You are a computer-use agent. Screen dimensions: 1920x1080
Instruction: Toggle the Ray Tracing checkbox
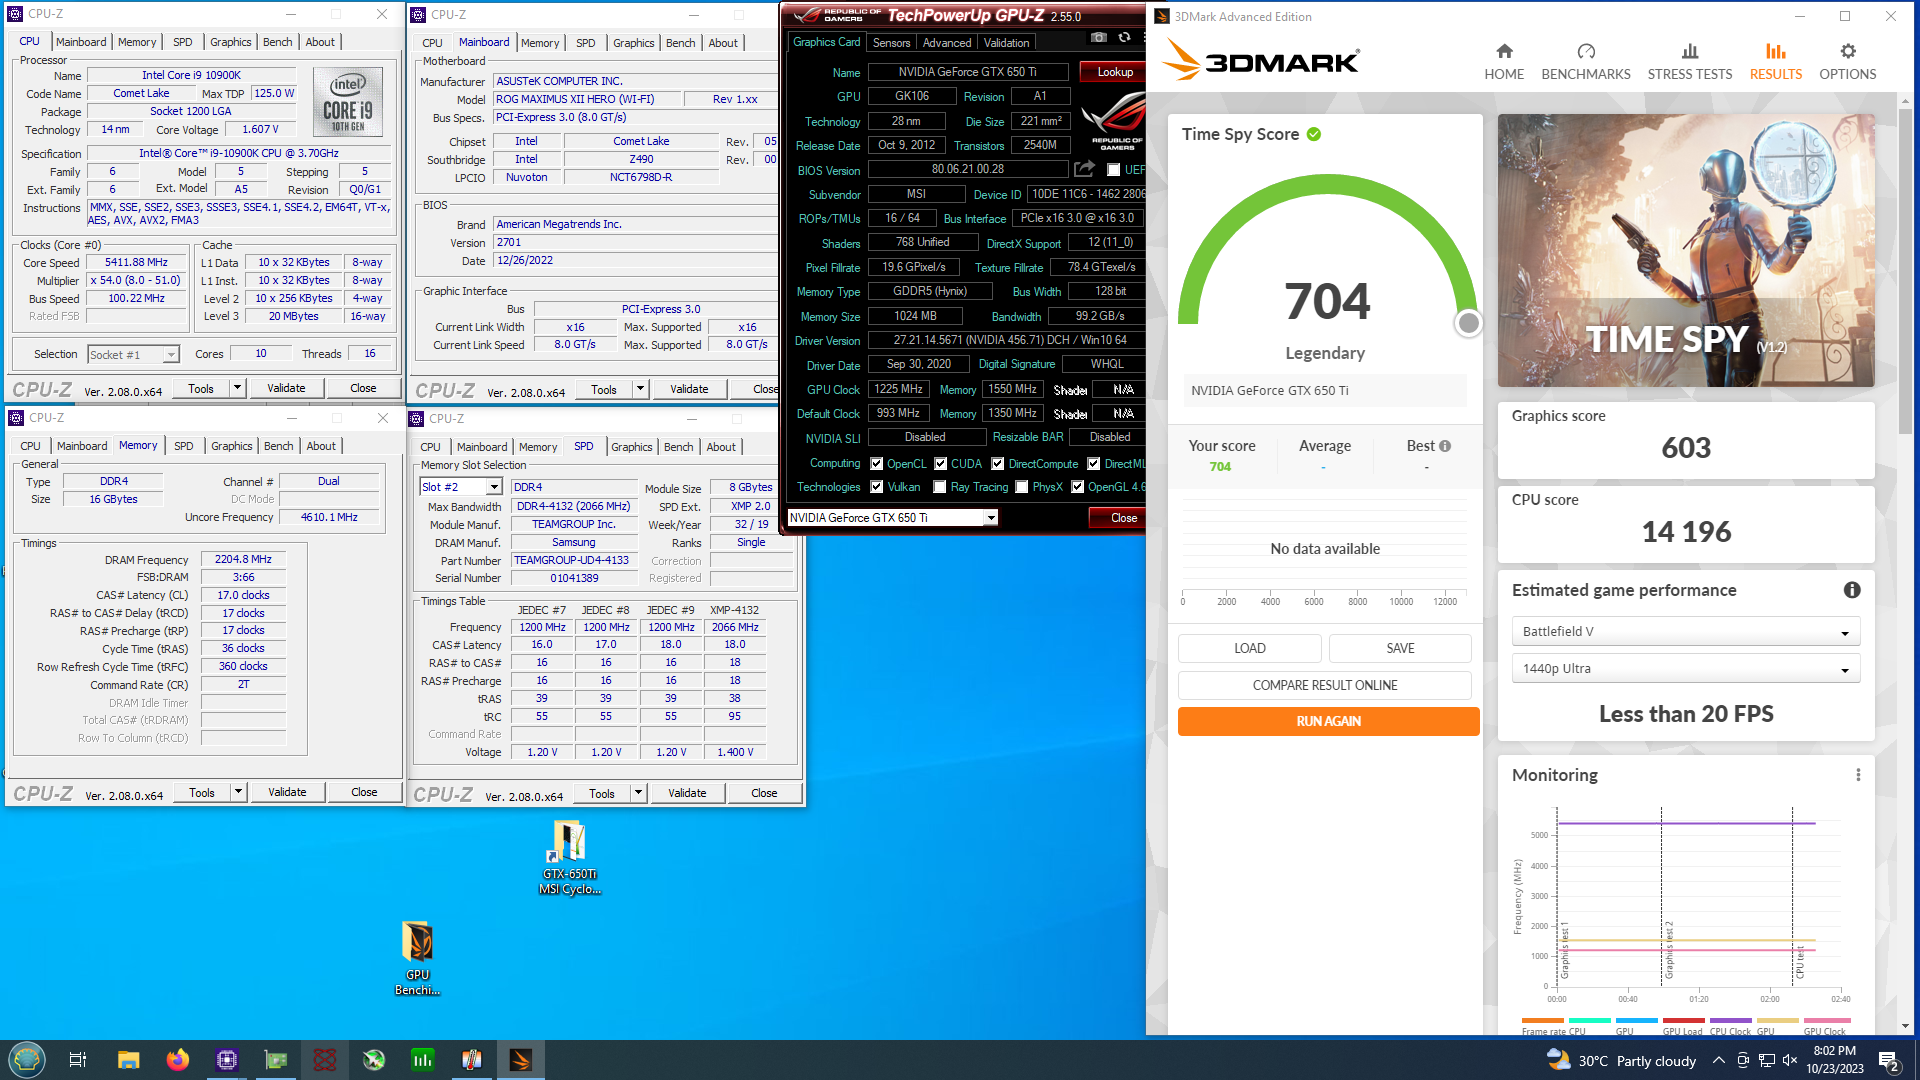tap(940, 487)
